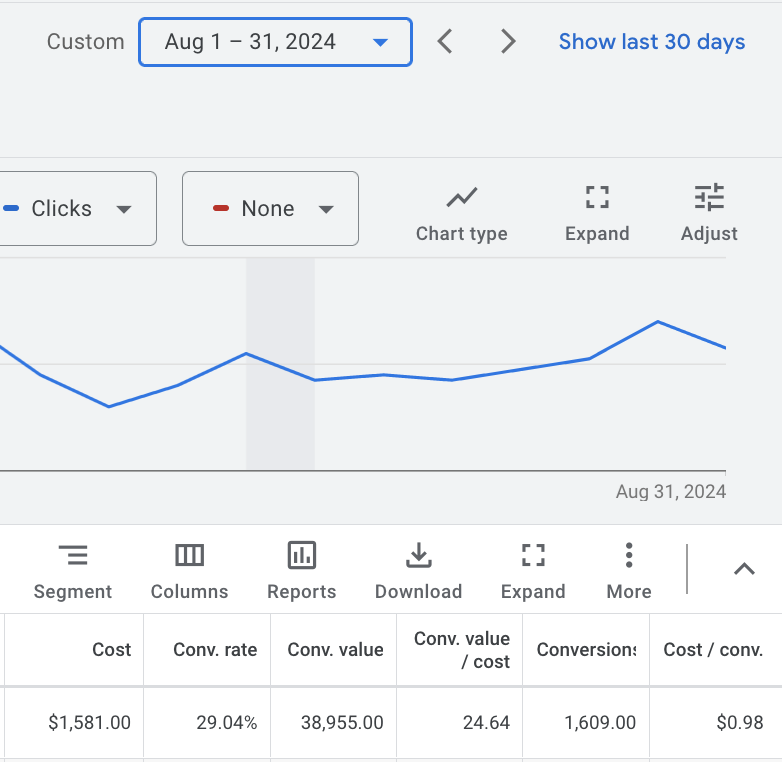Download the table data
This screenshot has width=782, height=762.
point(418,571)
